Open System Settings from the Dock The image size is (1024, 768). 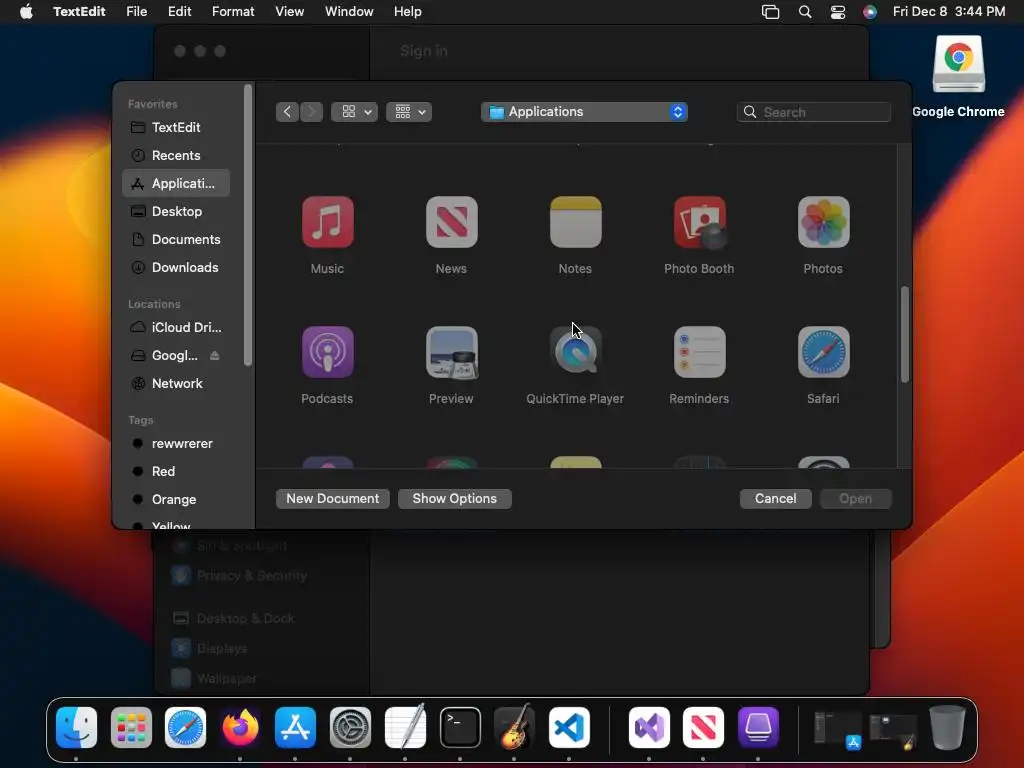350,727
